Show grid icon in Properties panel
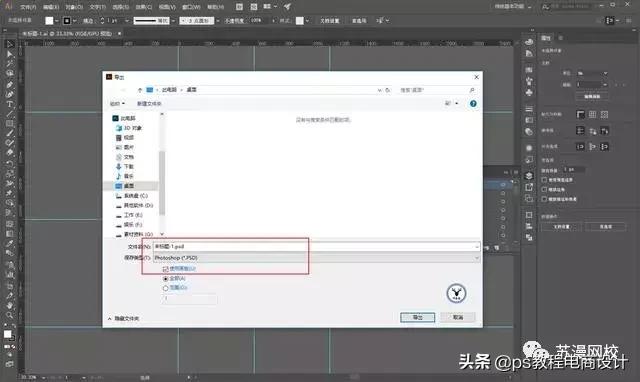The width and height of the screenshot is (640, 382). click(593, 115)
